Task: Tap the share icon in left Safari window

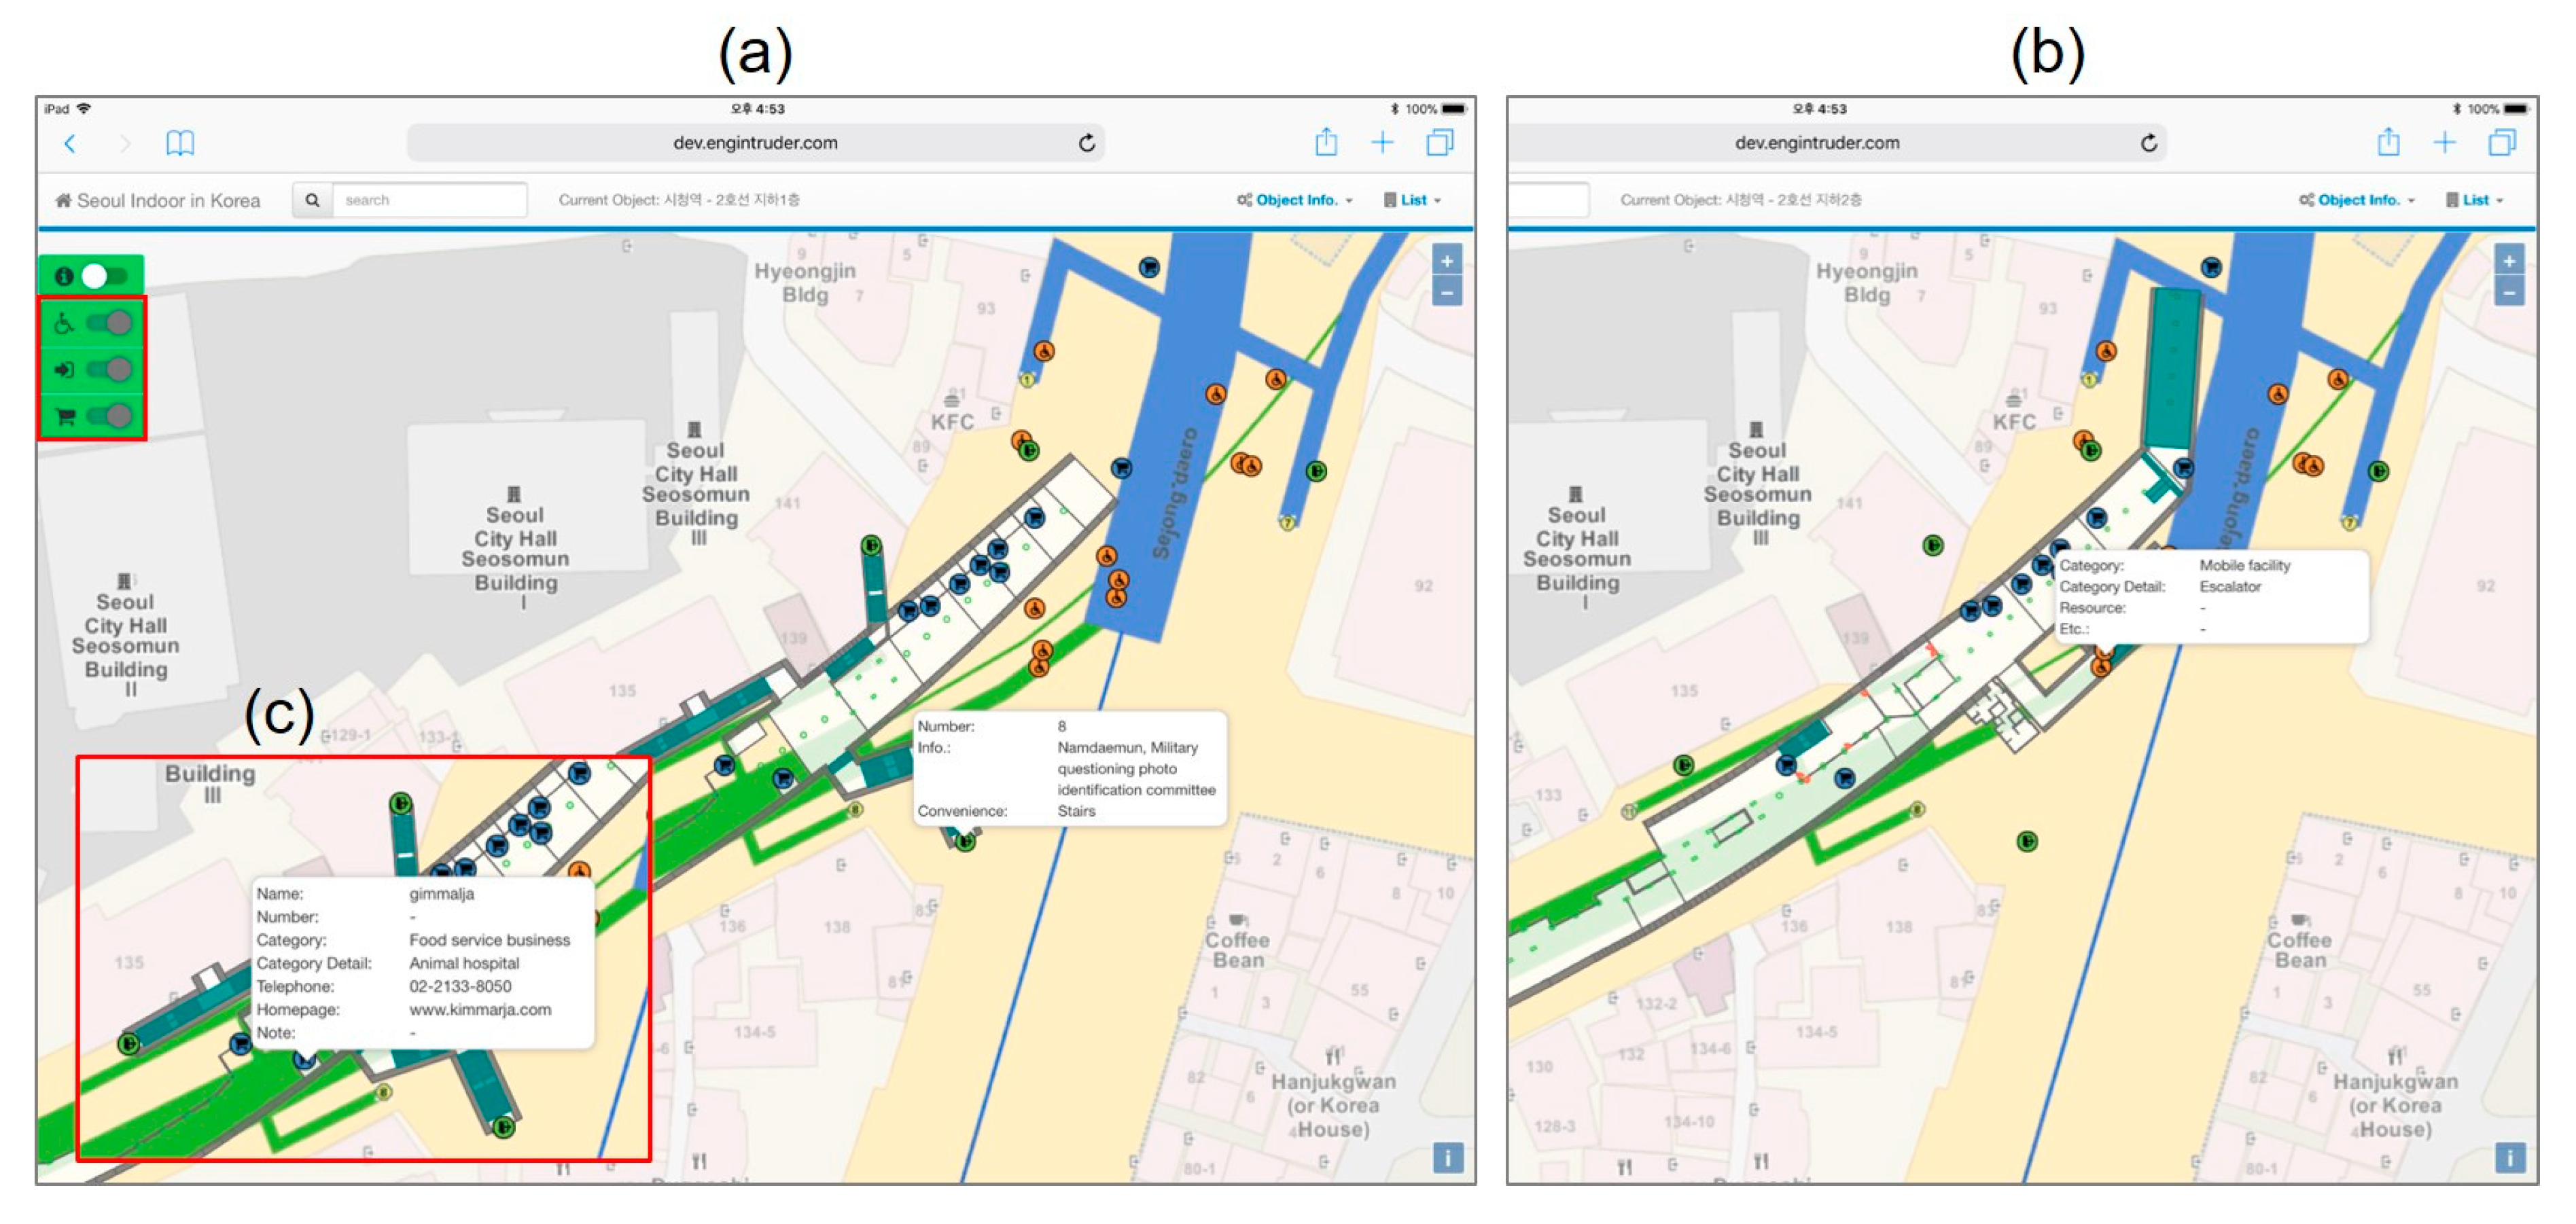Action: (x=1325, y=142)
